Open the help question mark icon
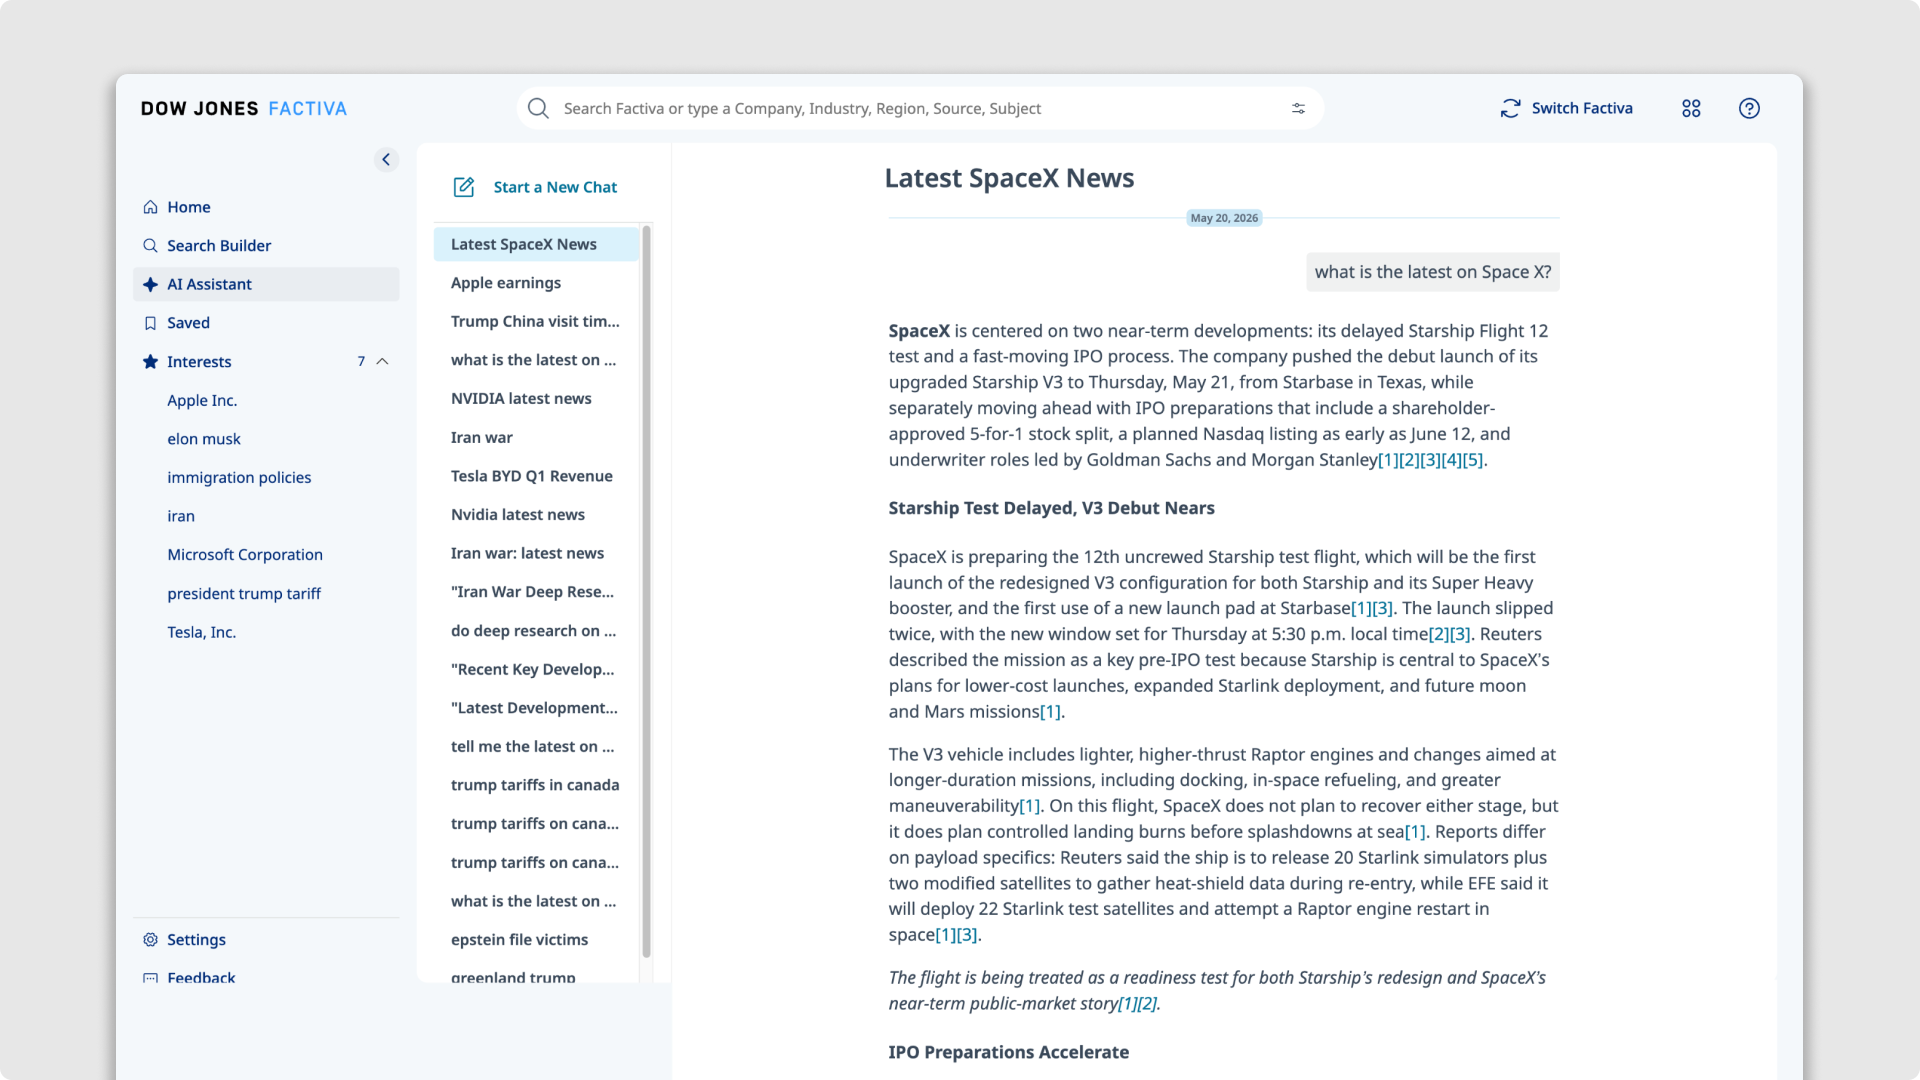 click(x=1749, y=108)
